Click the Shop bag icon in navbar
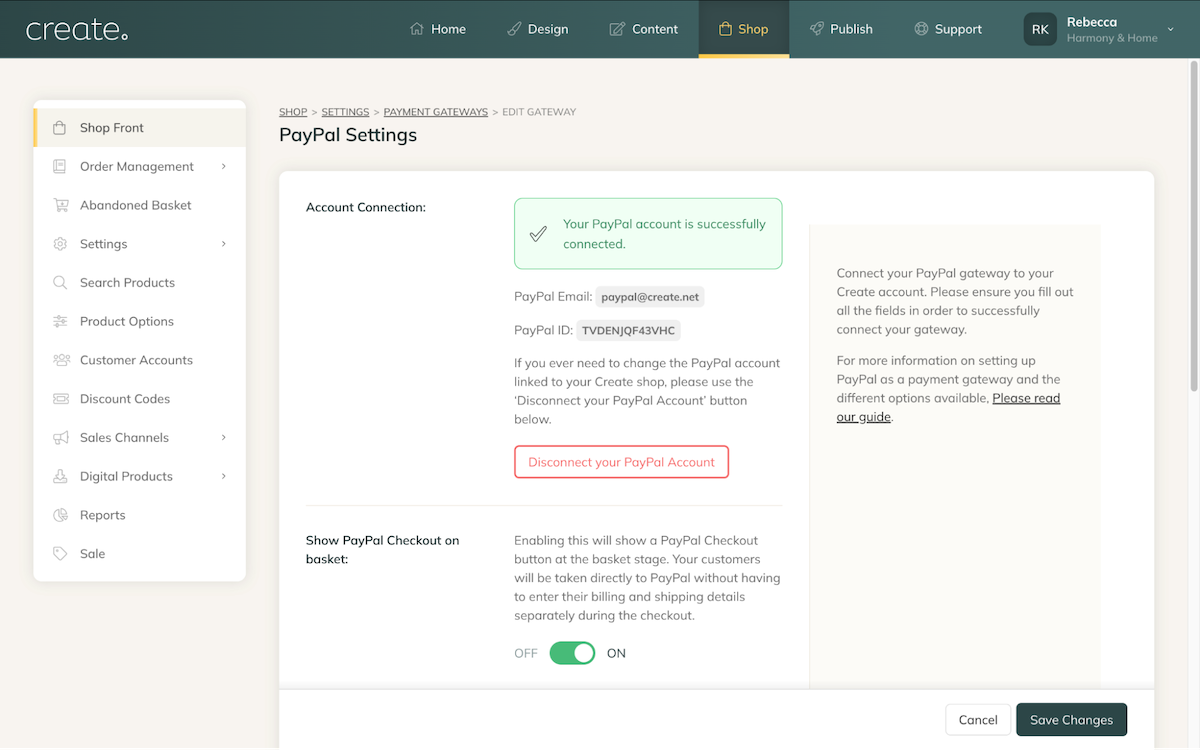 coord(725,29)
